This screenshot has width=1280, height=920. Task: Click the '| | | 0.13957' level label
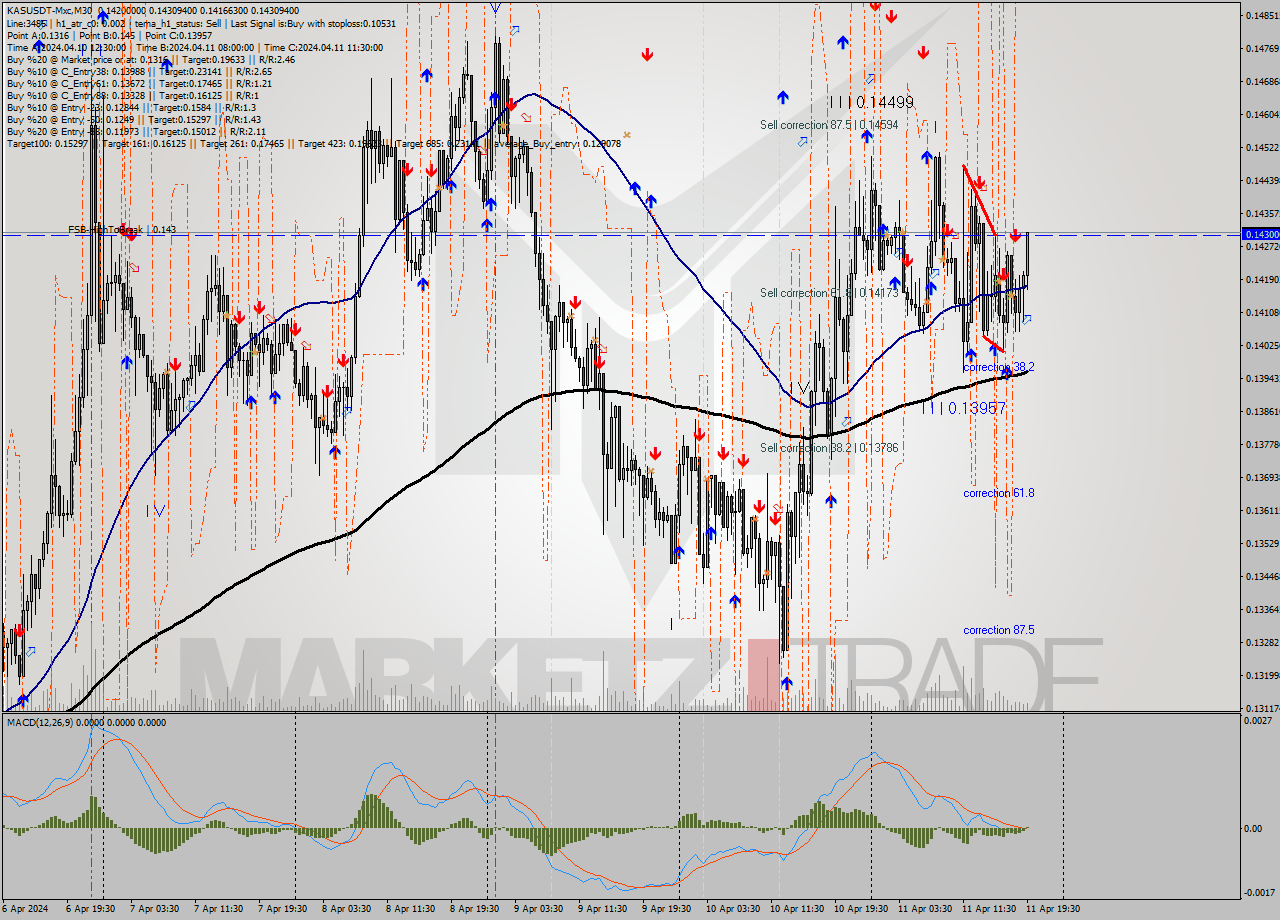coord(963,408)
